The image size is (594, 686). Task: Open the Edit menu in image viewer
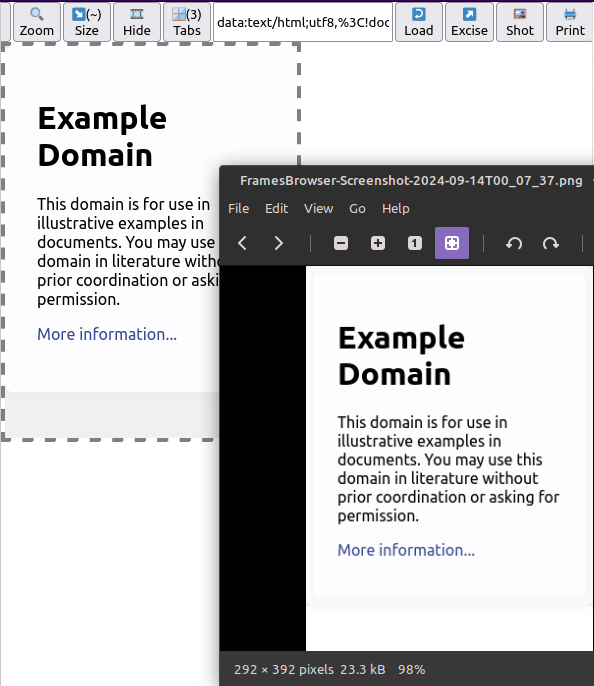[276, 209]
